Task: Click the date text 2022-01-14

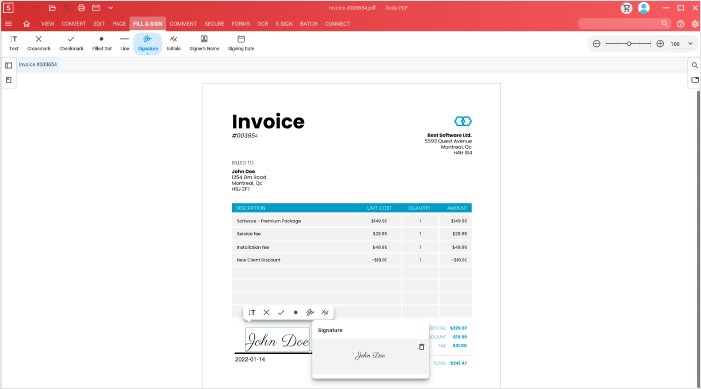Action: [250, 359]
